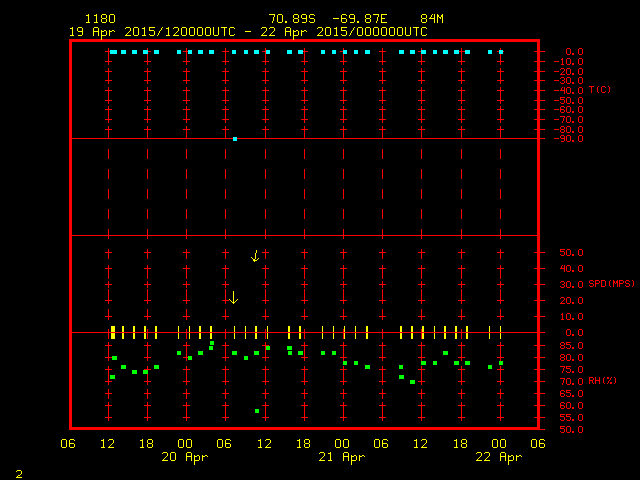Click the page number 2 at bottom left
The image size is (640, 480).
coord(18,472)
